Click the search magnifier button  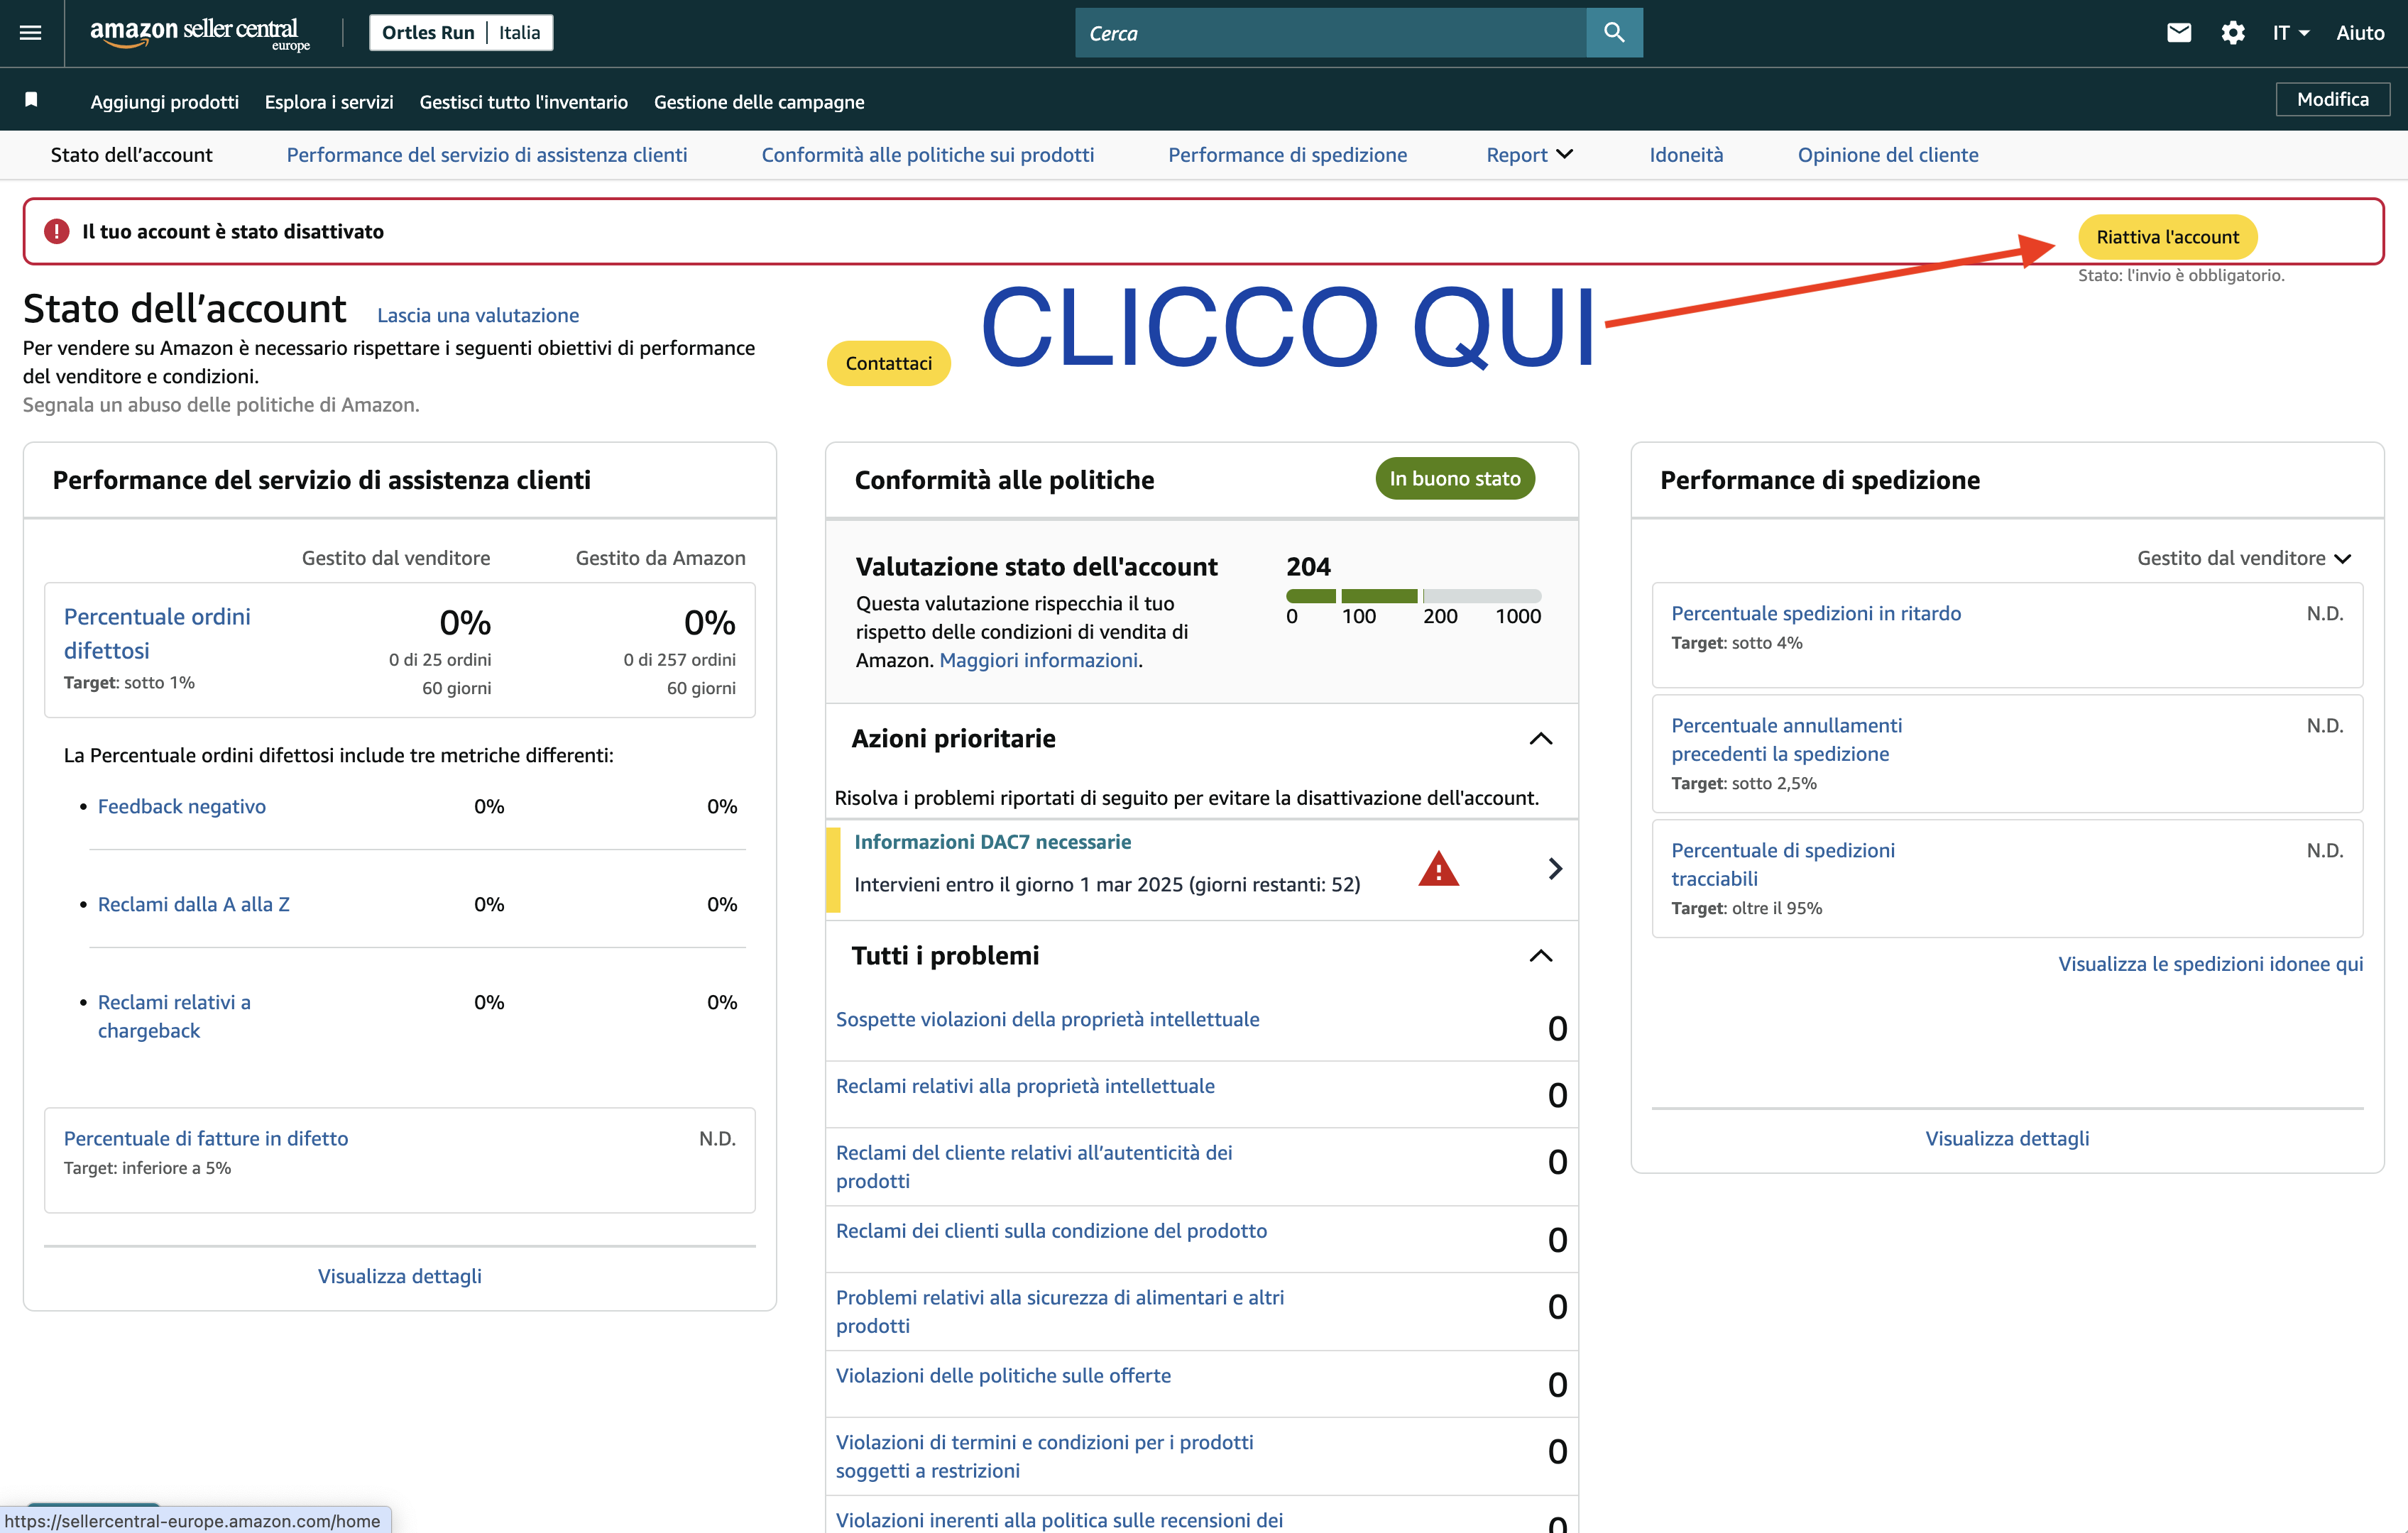pos(1613,33)
